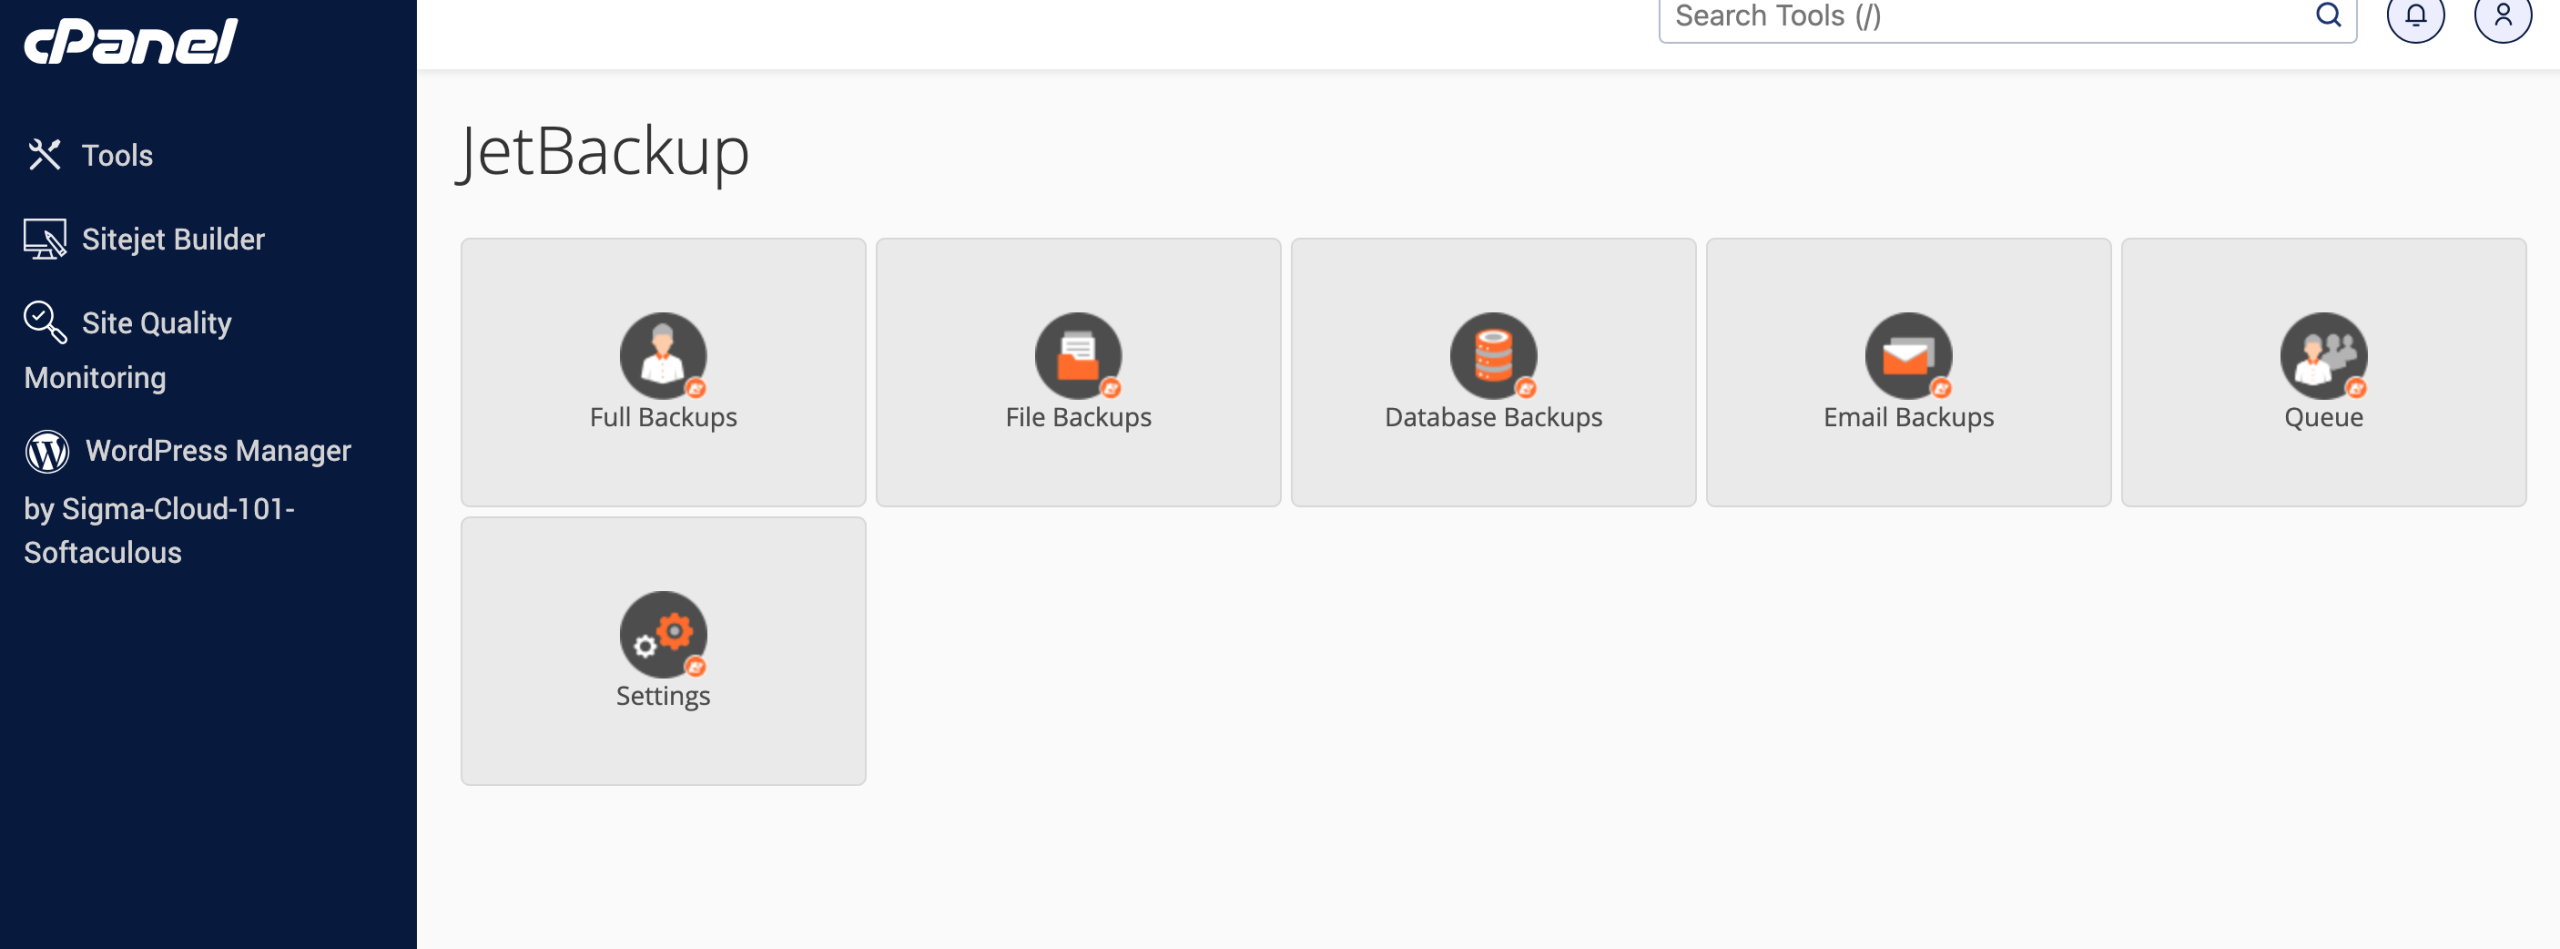Click the Site Quality Monitoring magnifier icon
Screen dimensions: 2560x949
point(45,322)
